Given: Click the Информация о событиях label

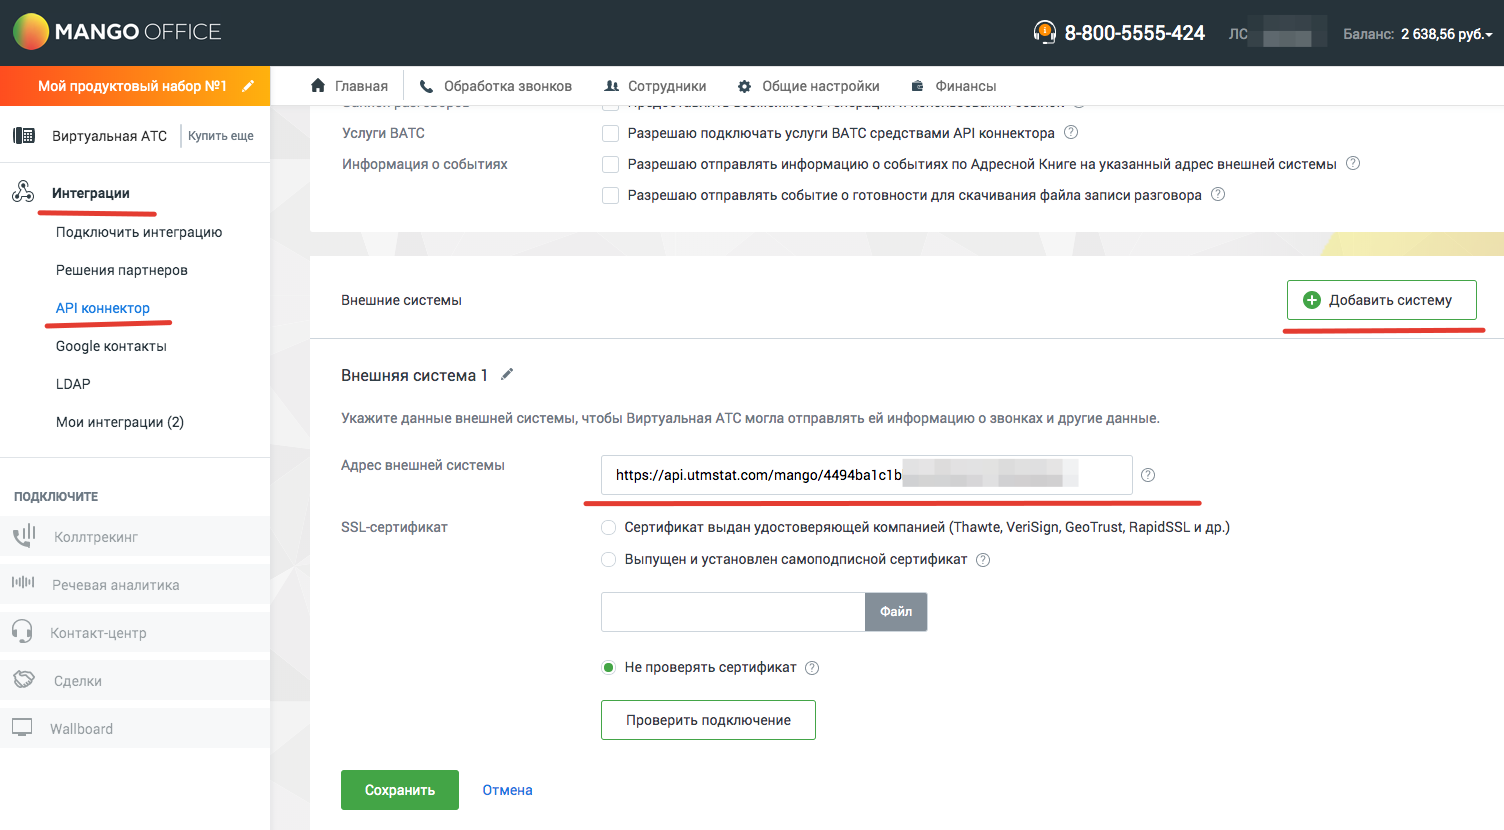Looking at the screenshot, I should click(425, 164).
